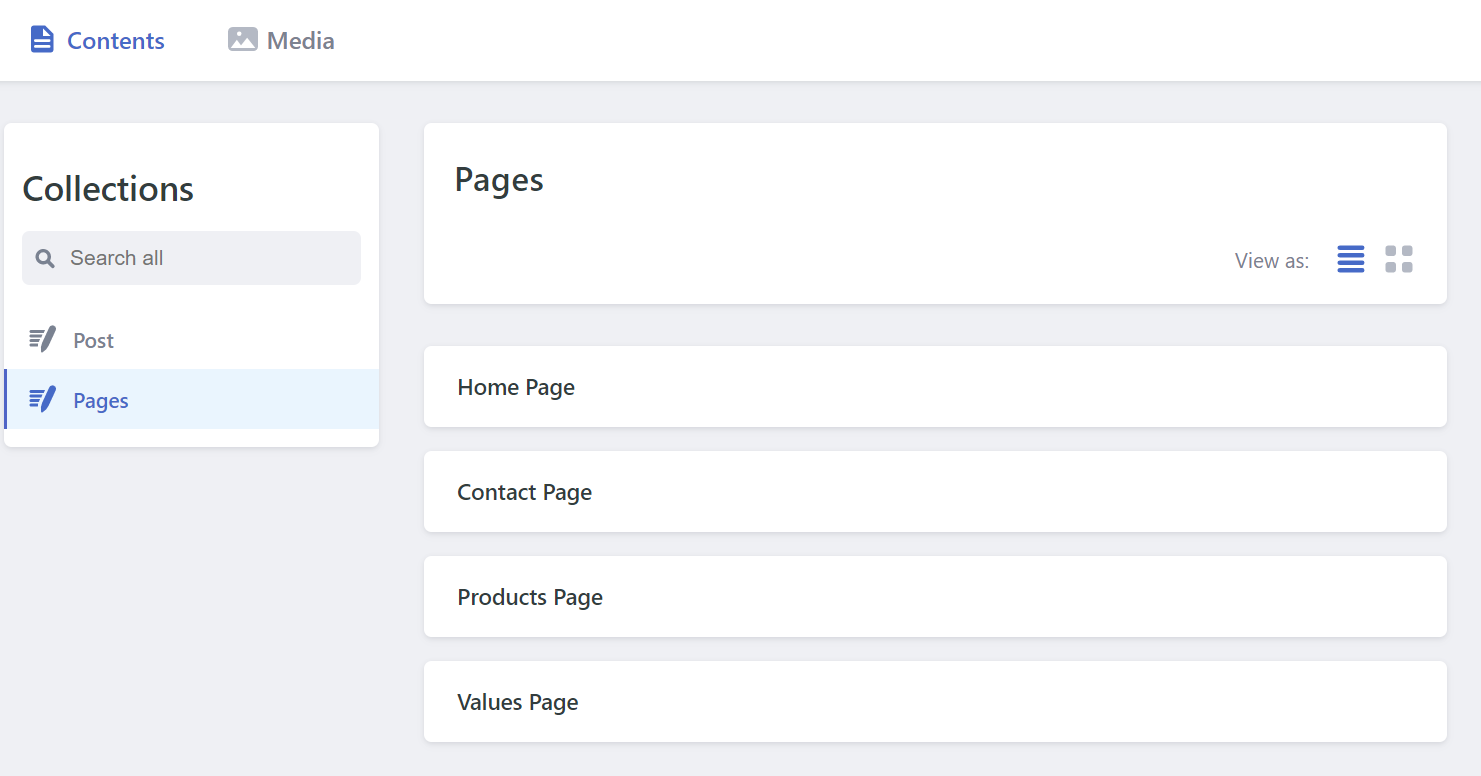Click the Post collection pencil icon
1481x776 pixels.
42,340
